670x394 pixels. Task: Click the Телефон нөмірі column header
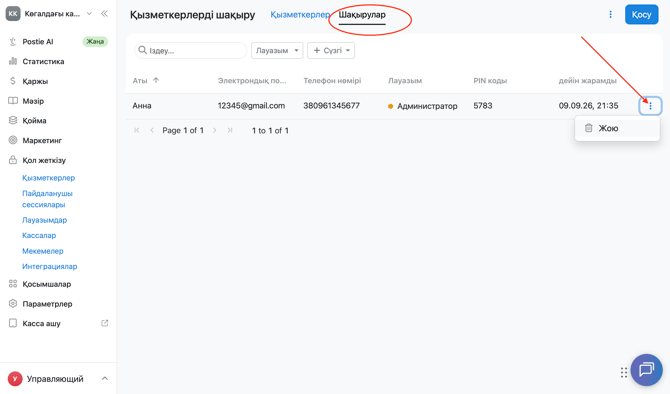pos(332,80)
